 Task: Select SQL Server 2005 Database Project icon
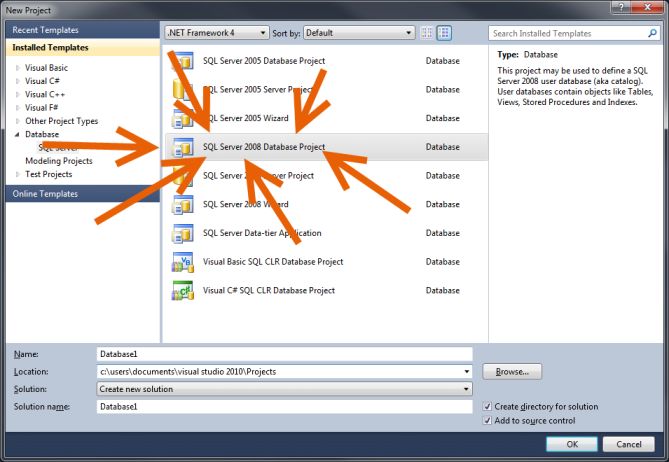[x=183, y=61]
